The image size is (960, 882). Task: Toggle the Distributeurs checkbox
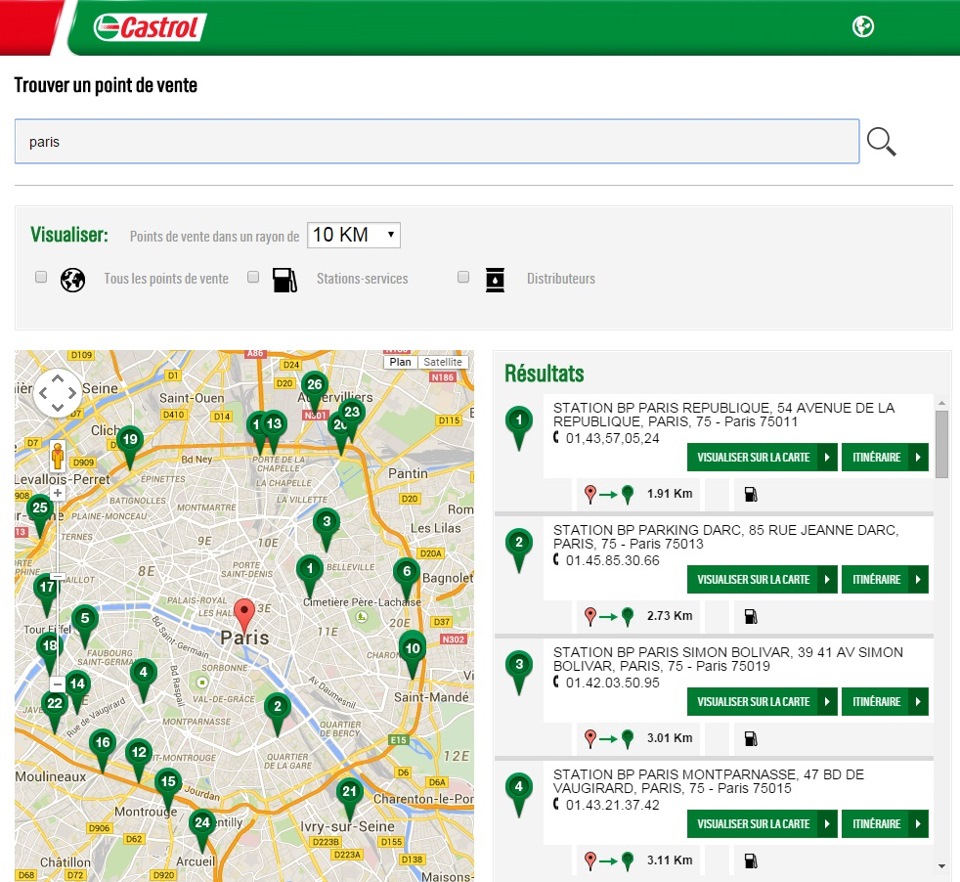[463, 277]
